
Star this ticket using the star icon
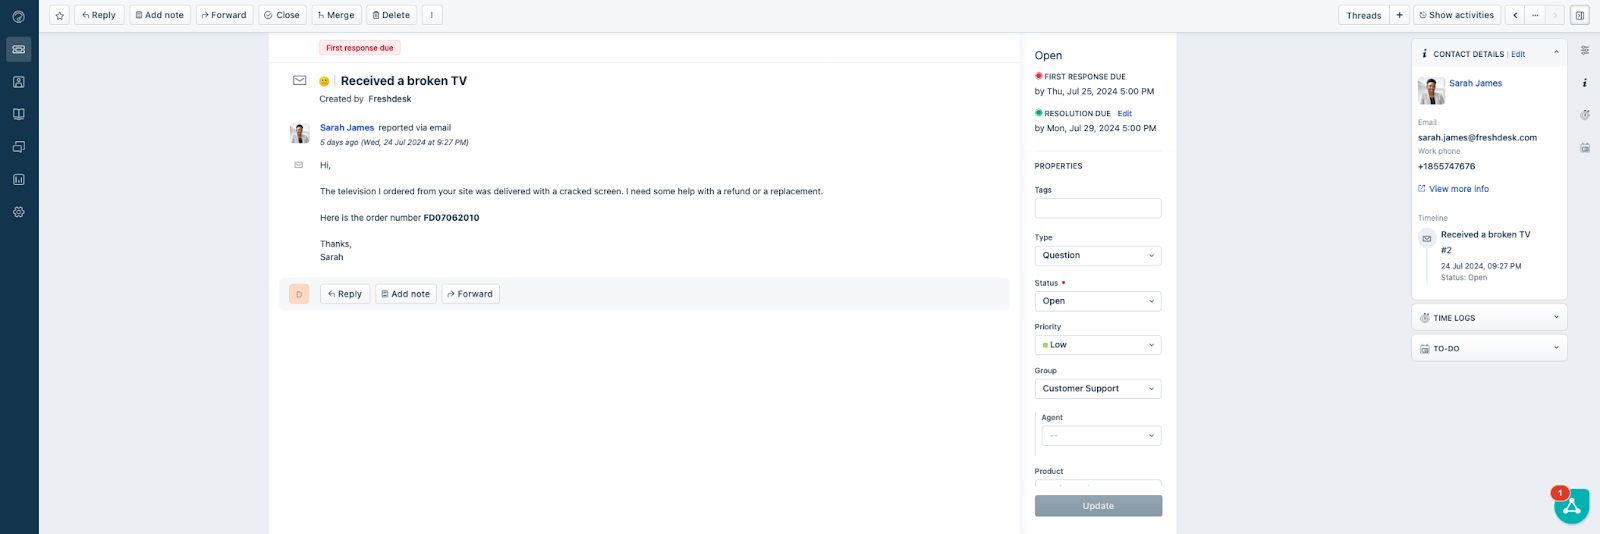coord(60,15)
